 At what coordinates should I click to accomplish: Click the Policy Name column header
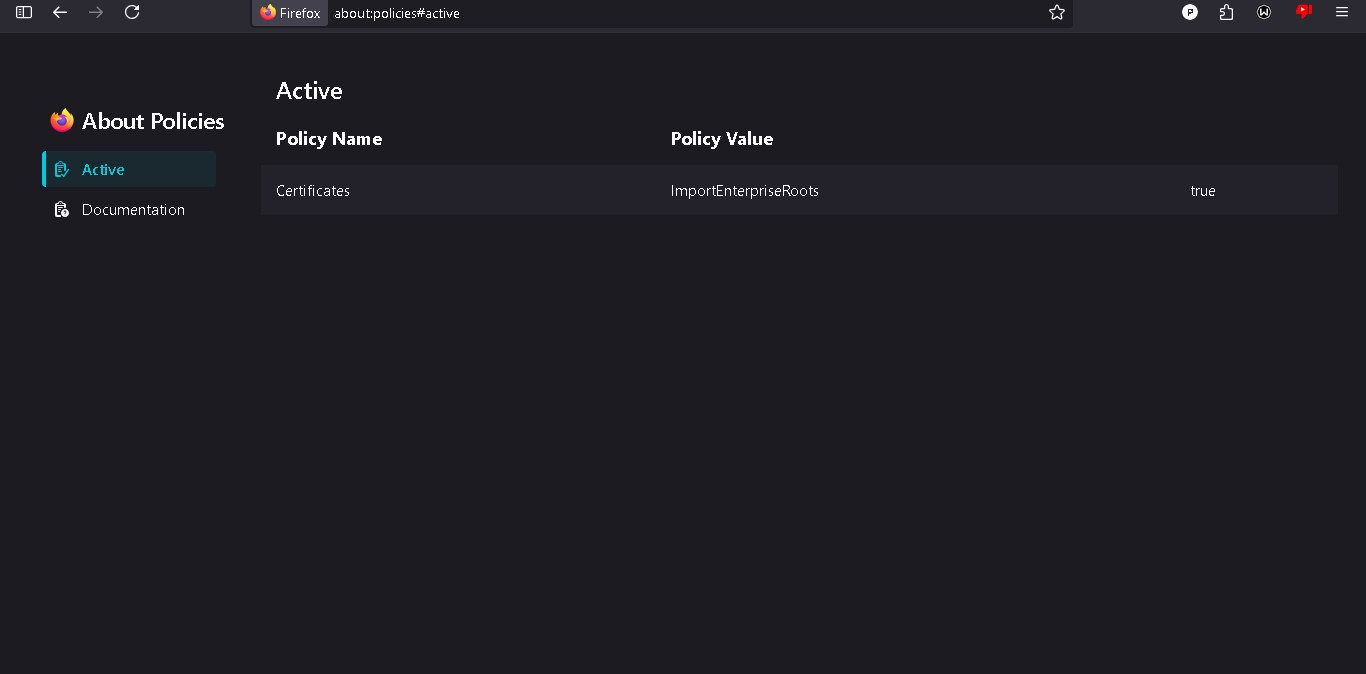coord(329,139)
